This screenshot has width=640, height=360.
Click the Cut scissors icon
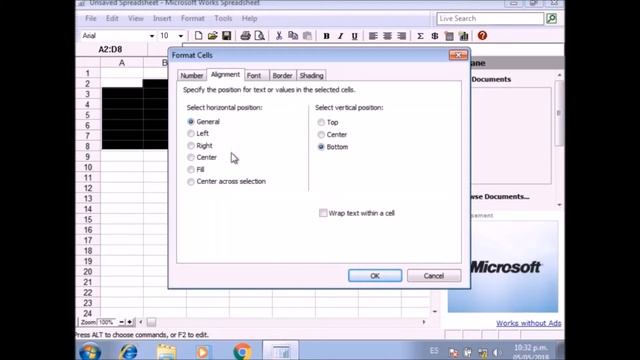coord(279,36)
